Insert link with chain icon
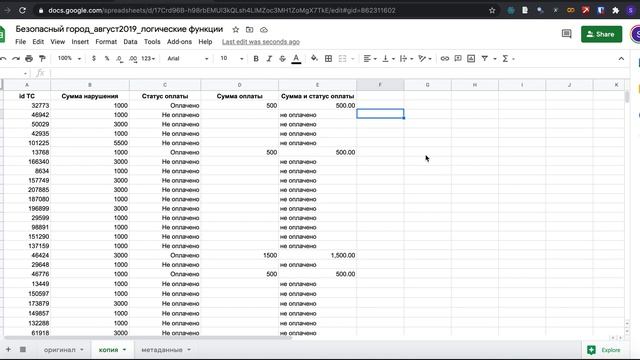Viewport: 640px width, 360px height. pos(444,59)
